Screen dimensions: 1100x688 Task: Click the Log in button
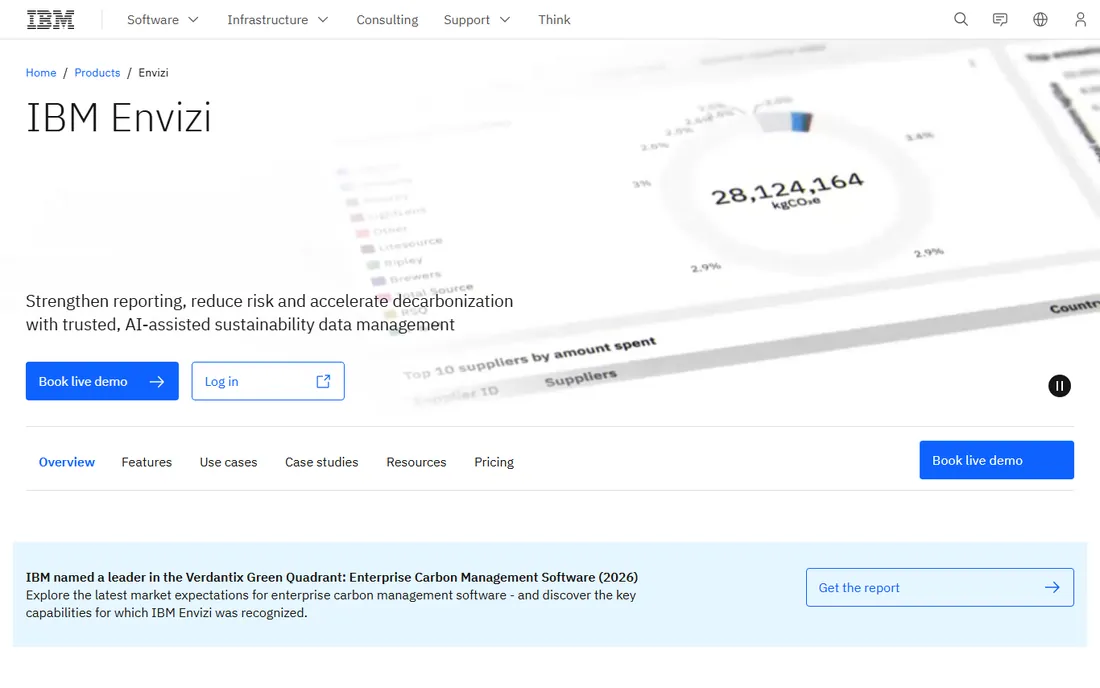[x=268, y=381]
